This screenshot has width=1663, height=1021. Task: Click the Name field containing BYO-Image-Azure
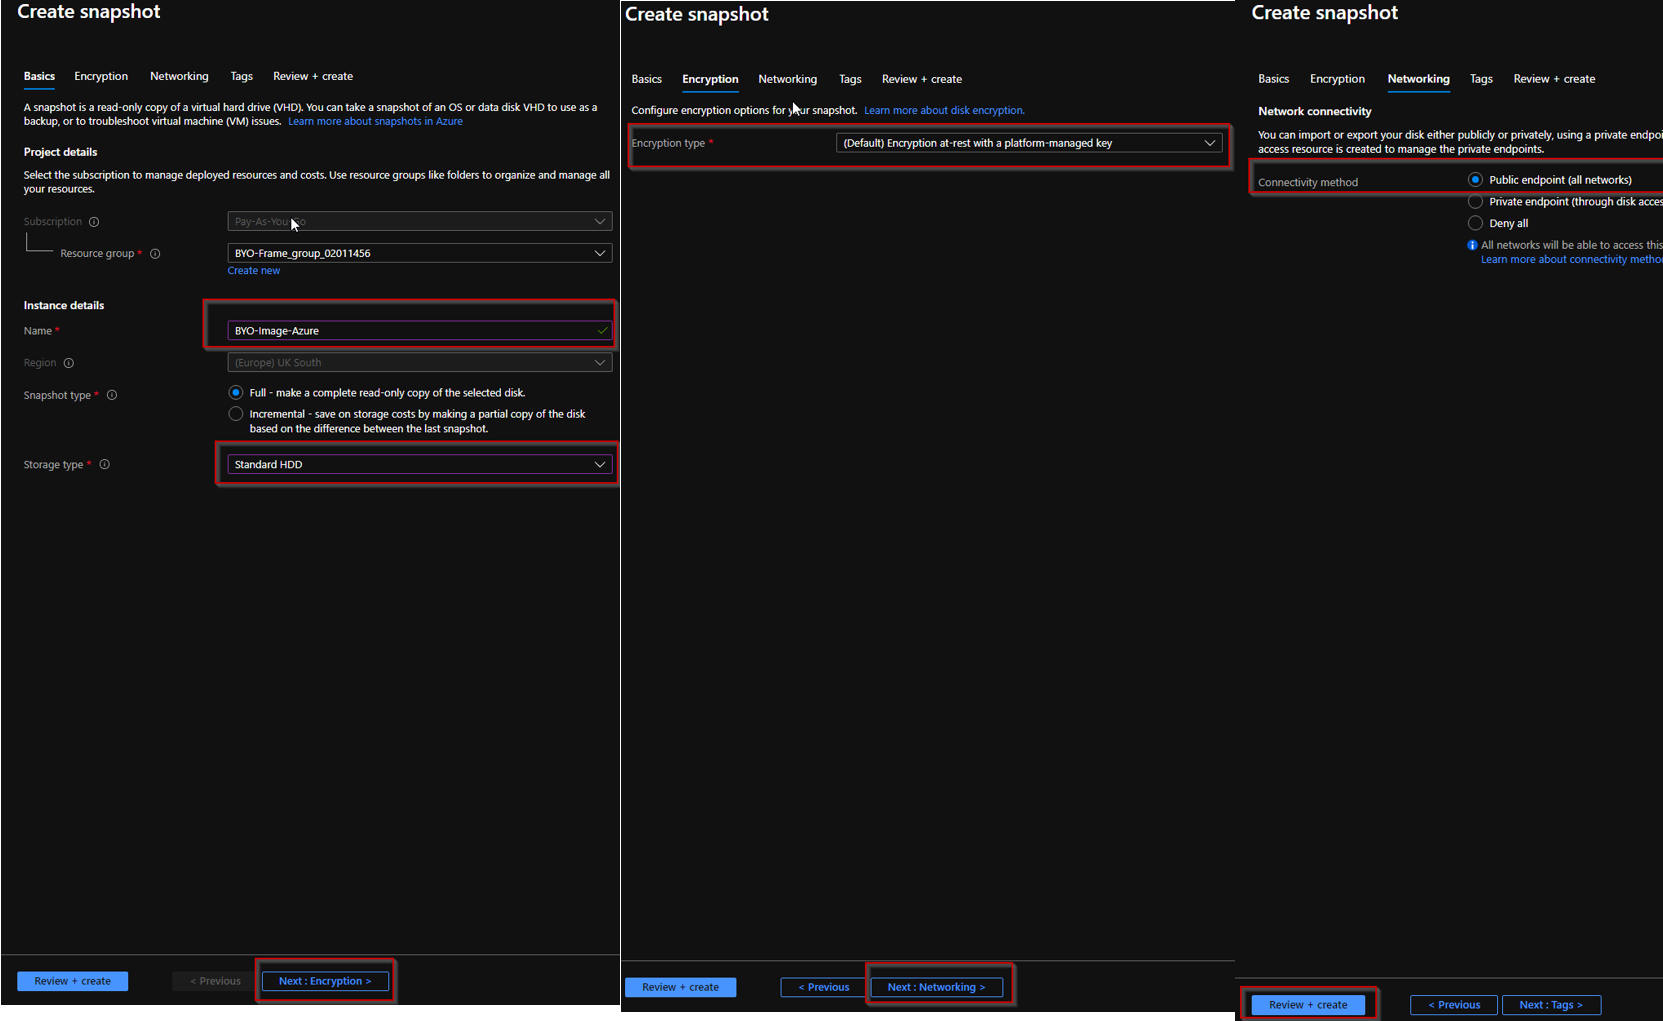(415, 330)
